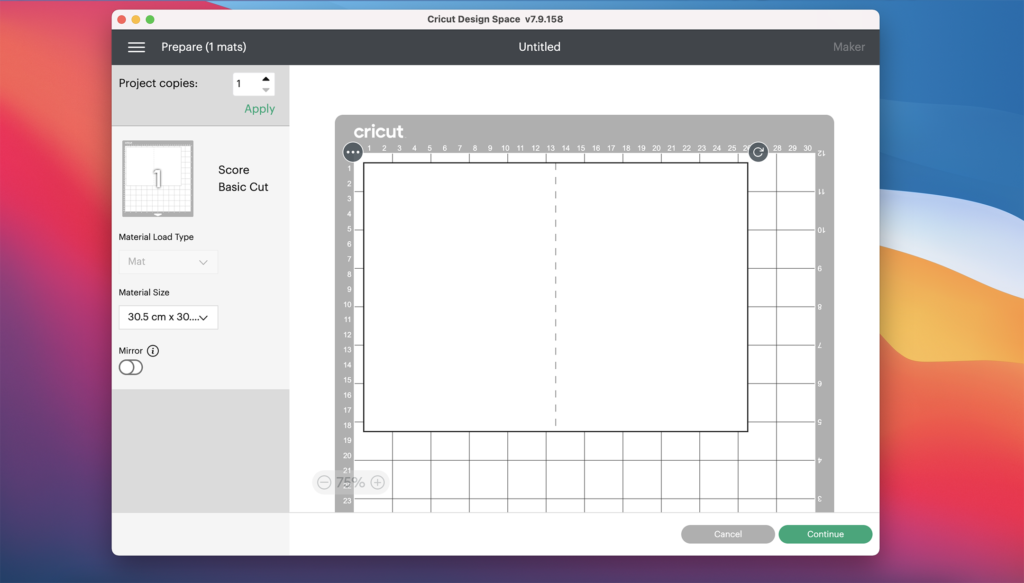Click the Mirror info icon
Screen dimensions: 1024x583
[153, 351]
